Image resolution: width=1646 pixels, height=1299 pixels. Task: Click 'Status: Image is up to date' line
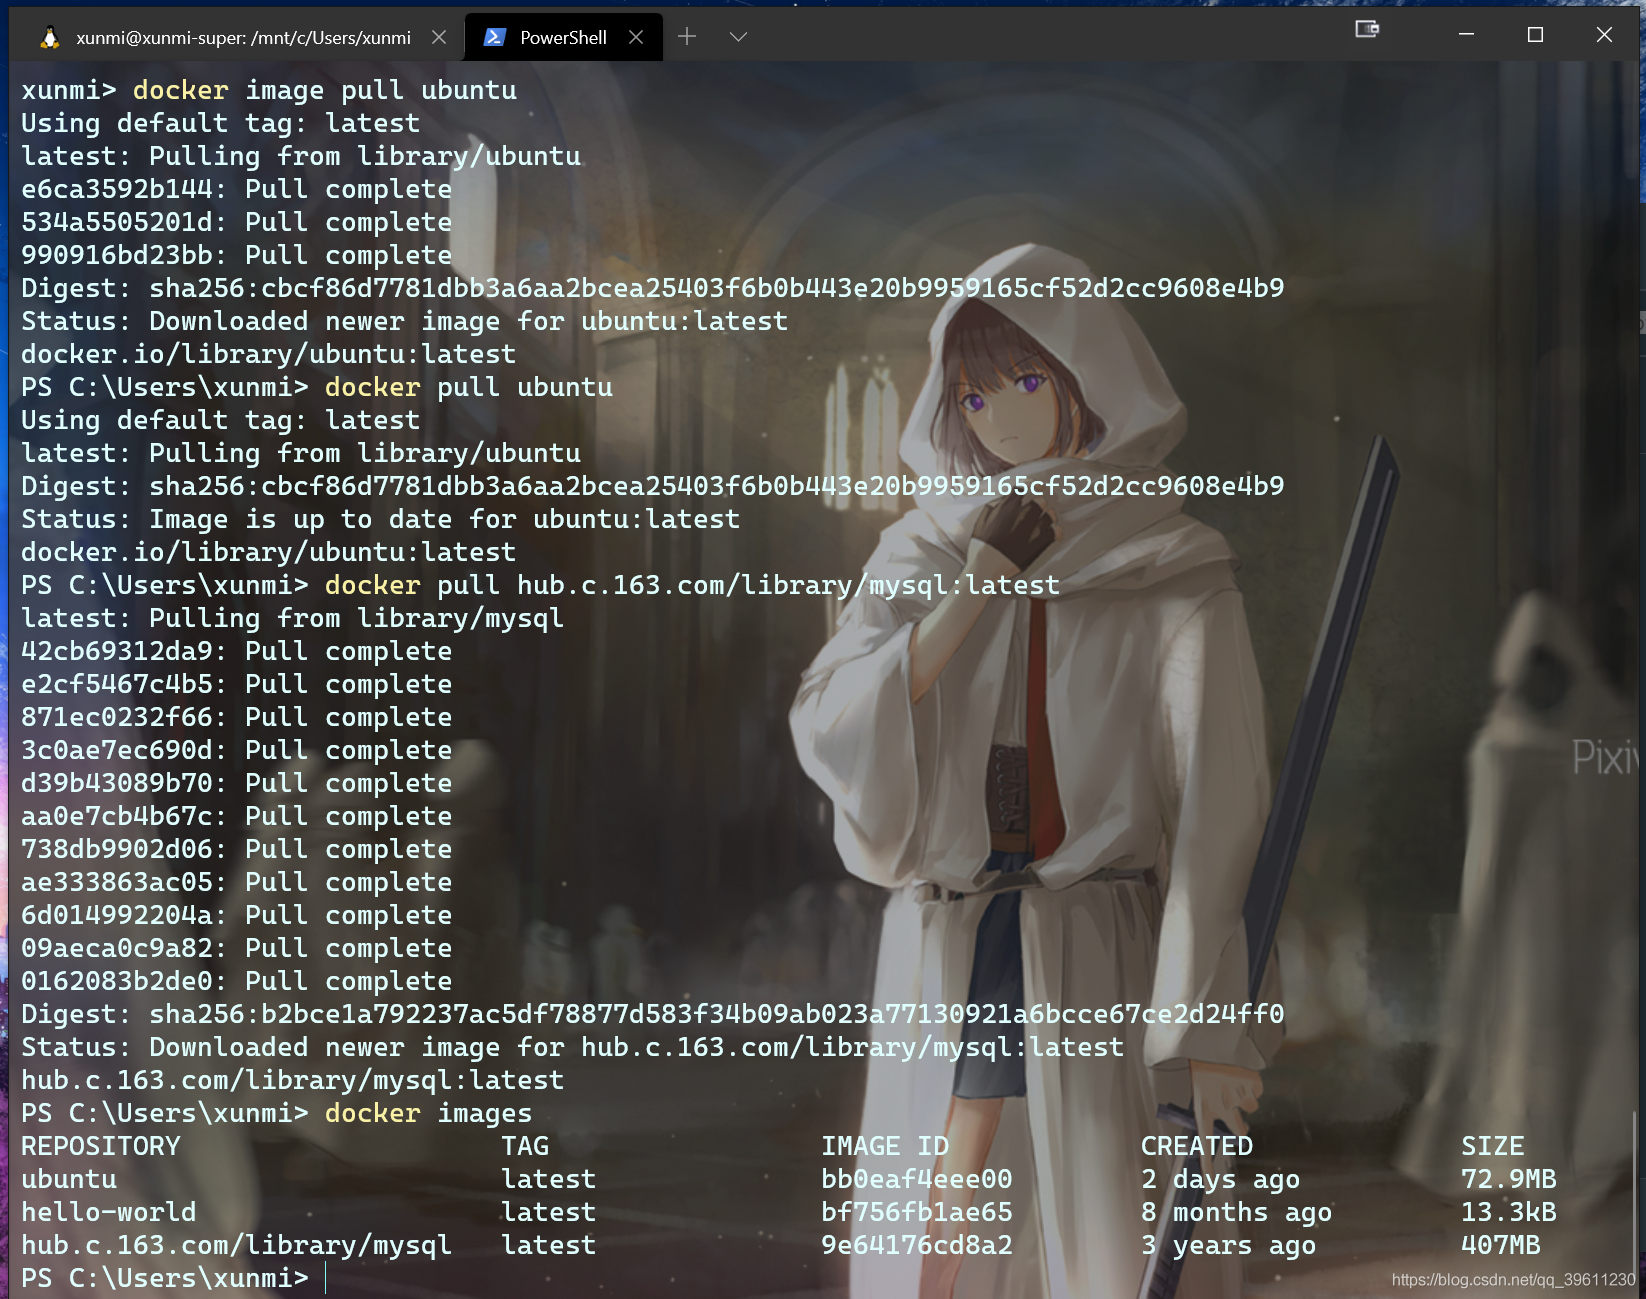tap(380, 519)
